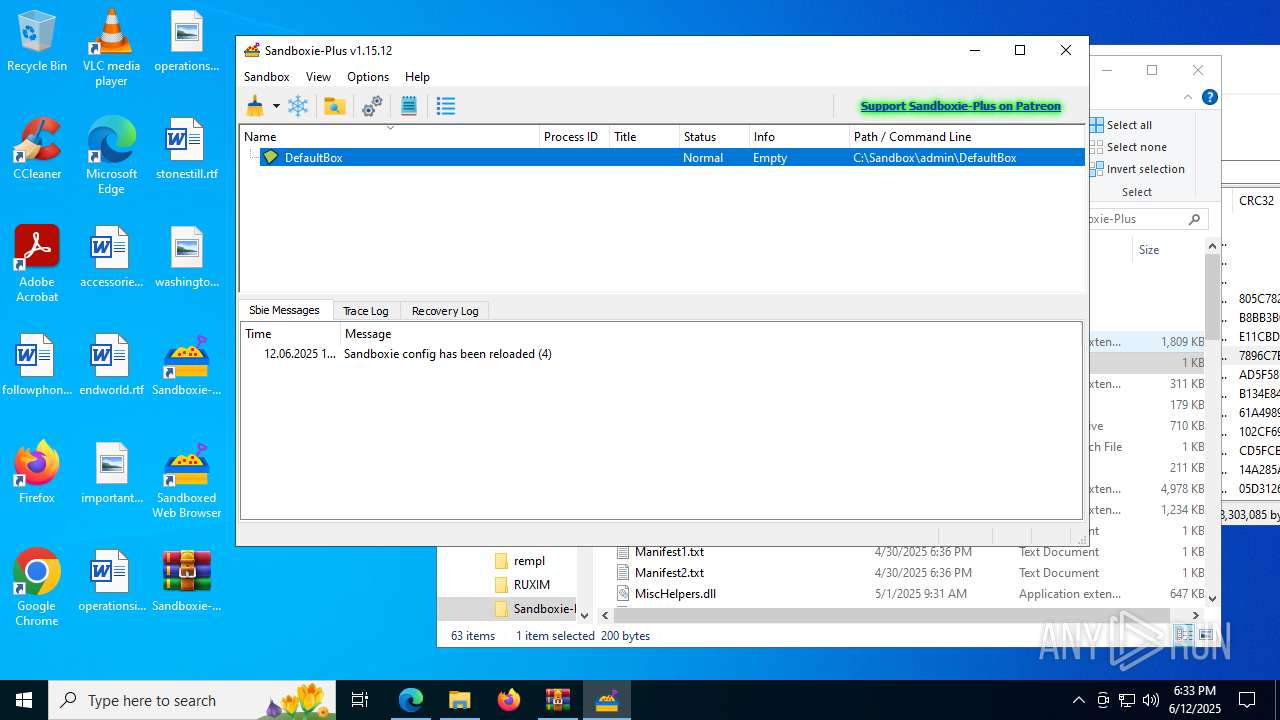Open the stonestill.rtf desktop file
This screenshot has width=1280, height=720.
pyautogui.click(x=186, y=150)
